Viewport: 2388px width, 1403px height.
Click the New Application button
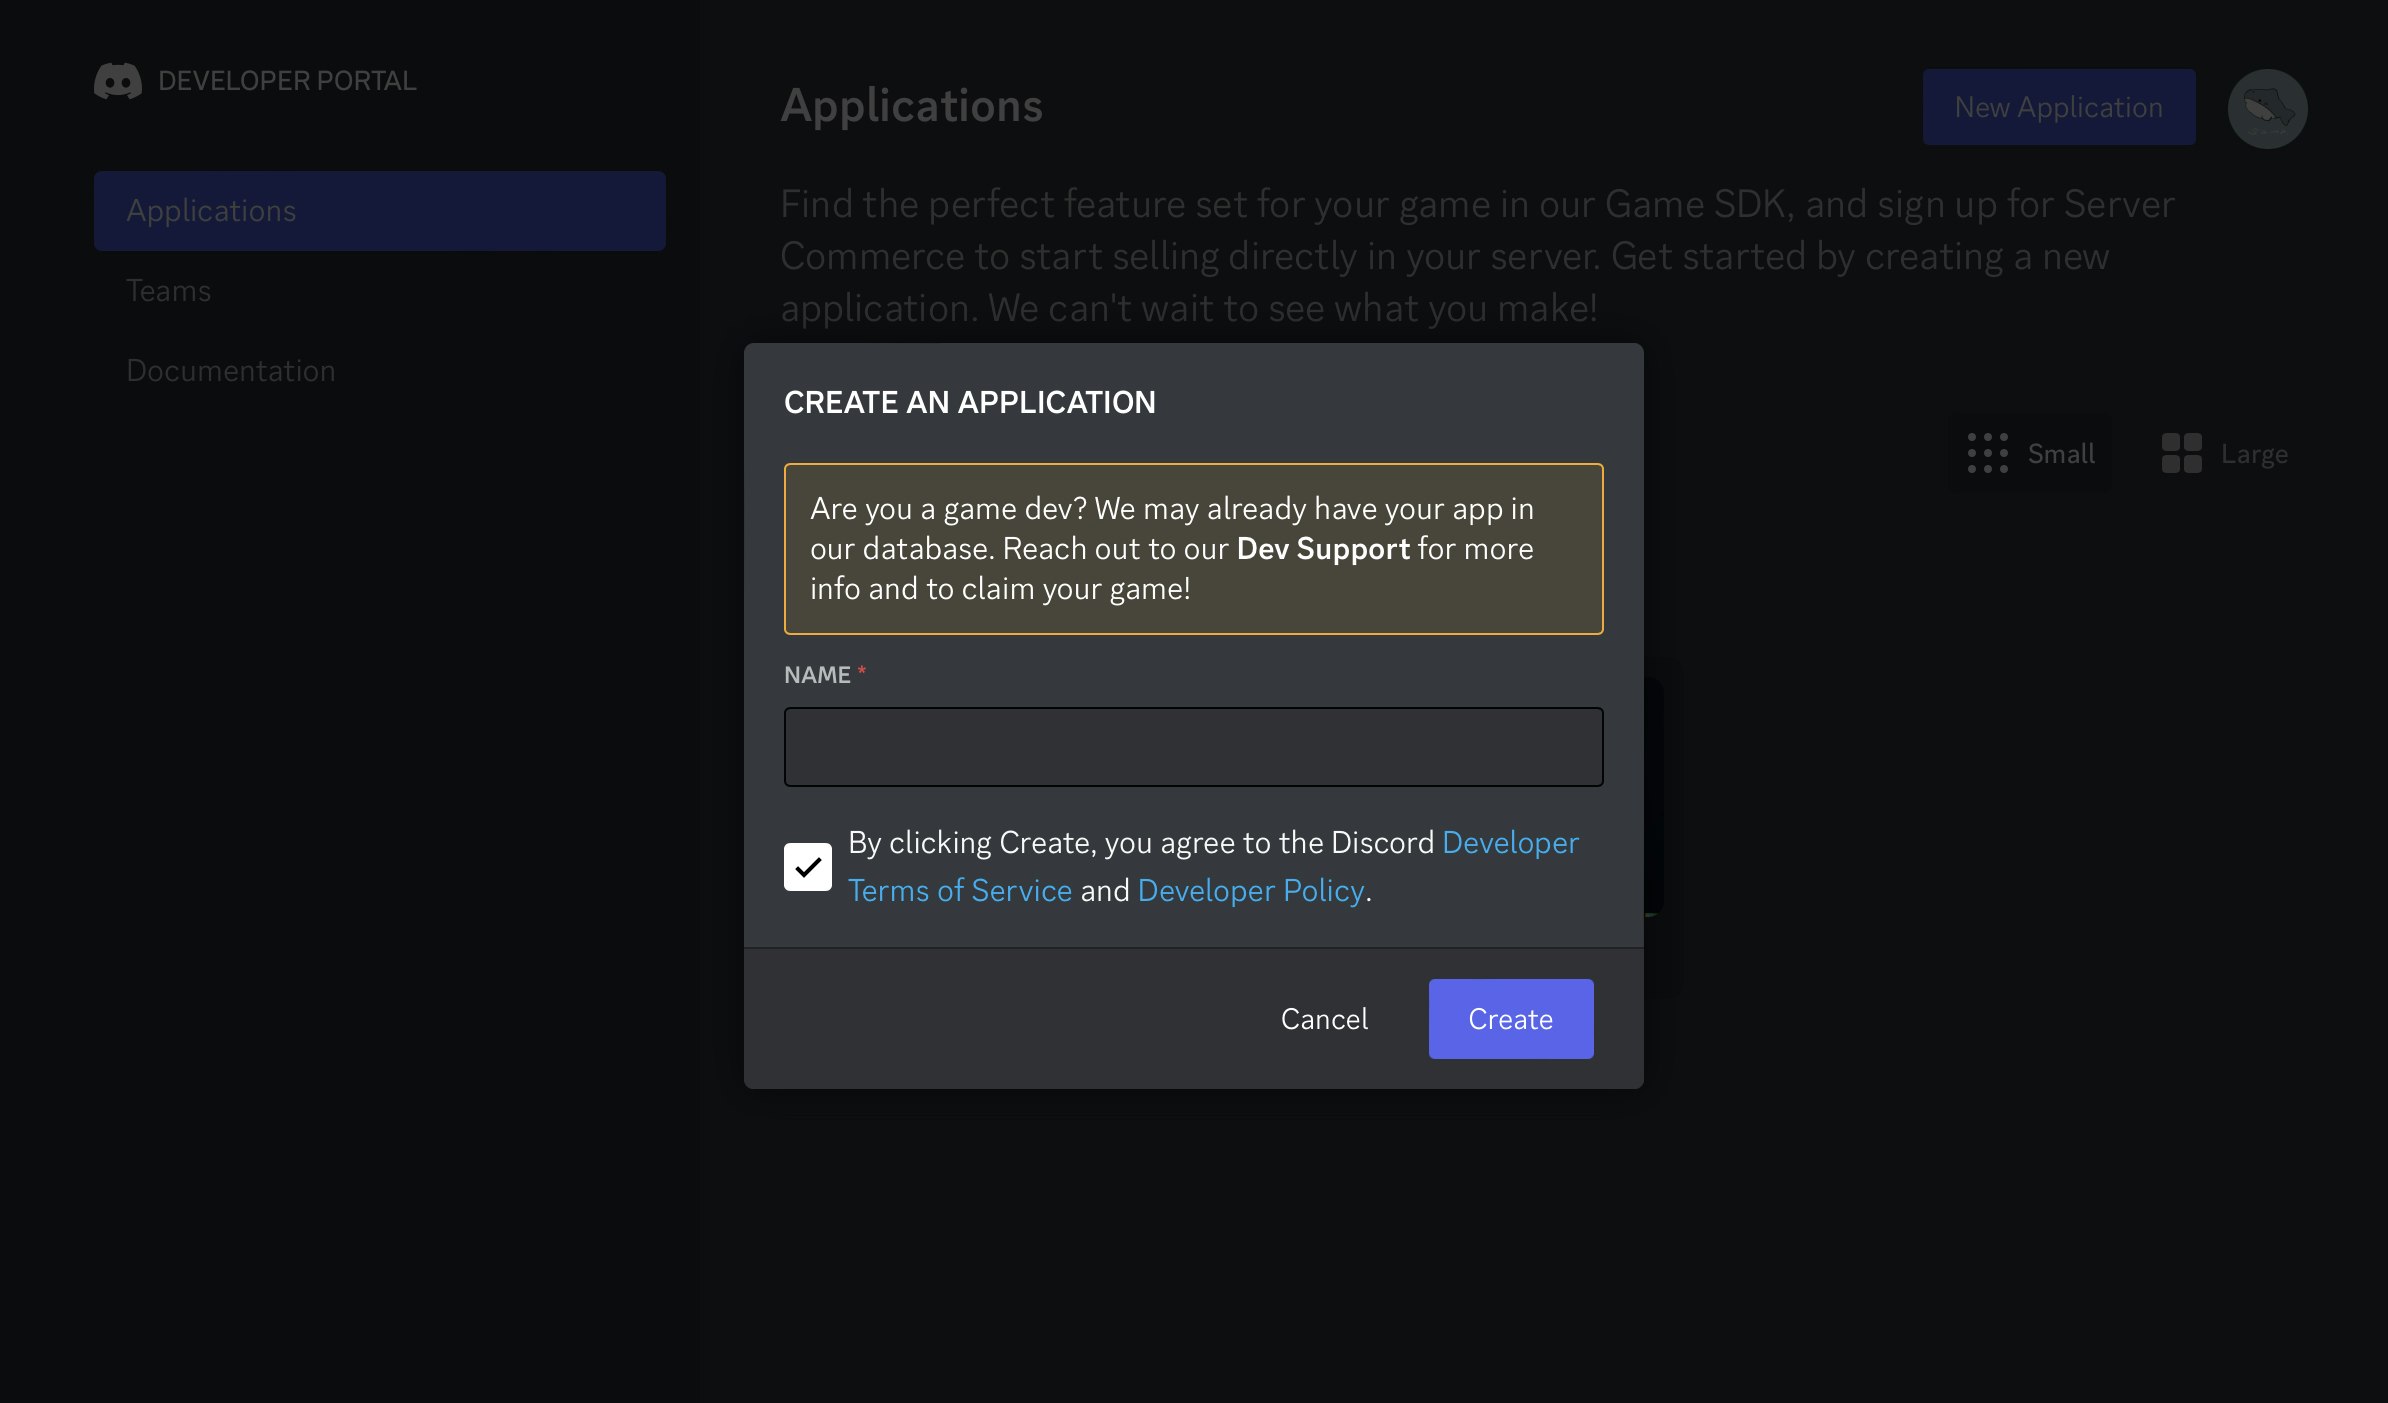(x=2058, y=107)
